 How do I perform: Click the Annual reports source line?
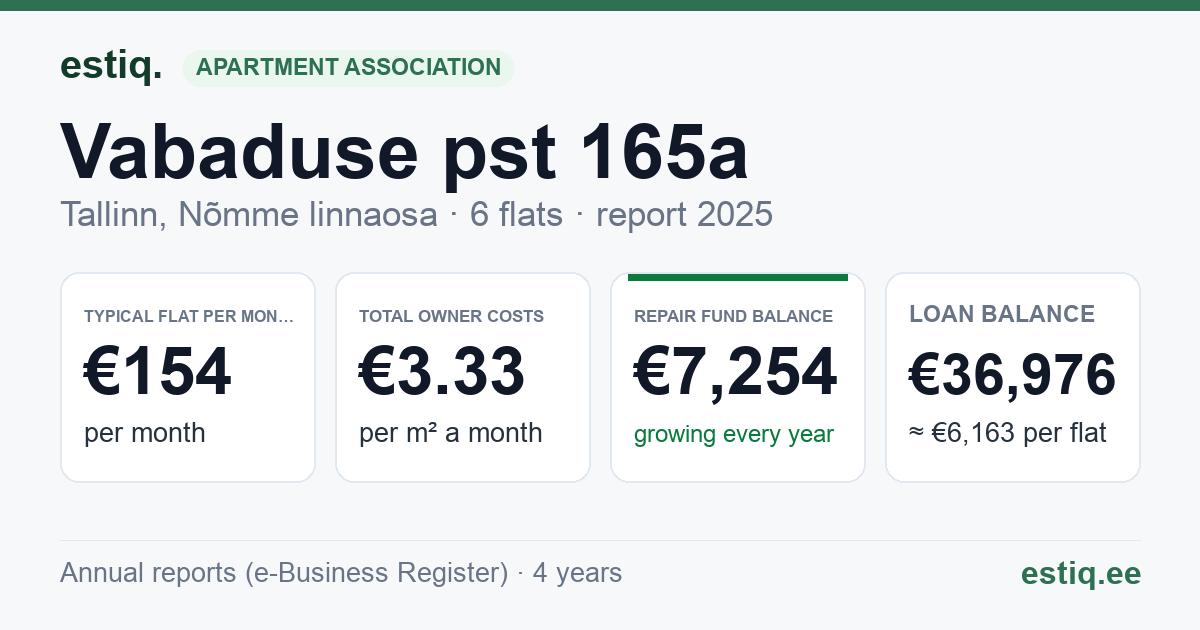(x=341, y=573)
